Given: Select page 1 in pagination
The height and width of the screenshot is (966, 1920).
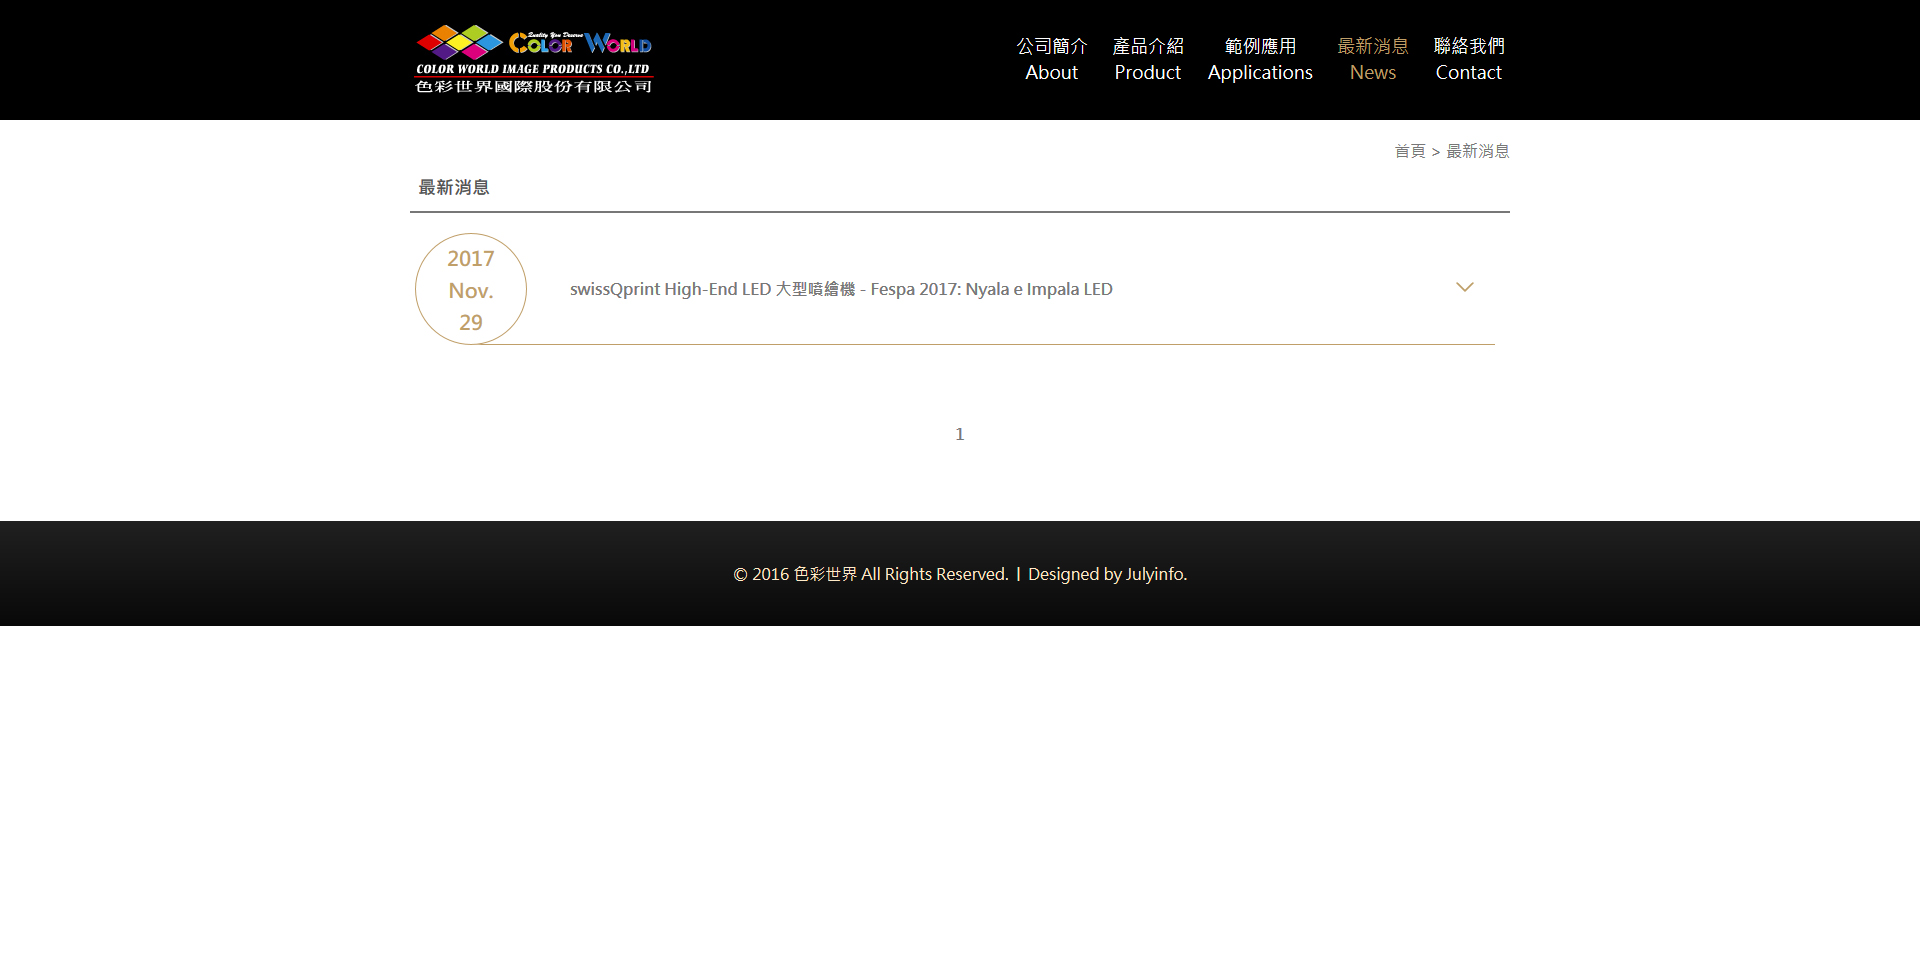Looking at the screenshot, I should [959, 434].
